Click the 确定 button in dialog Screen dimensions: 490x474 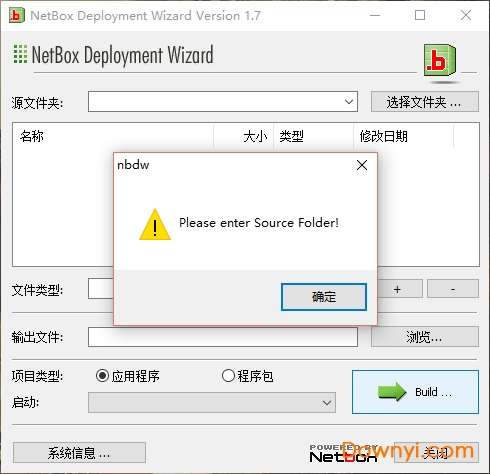pyautogui.click(x=324, y=297)
